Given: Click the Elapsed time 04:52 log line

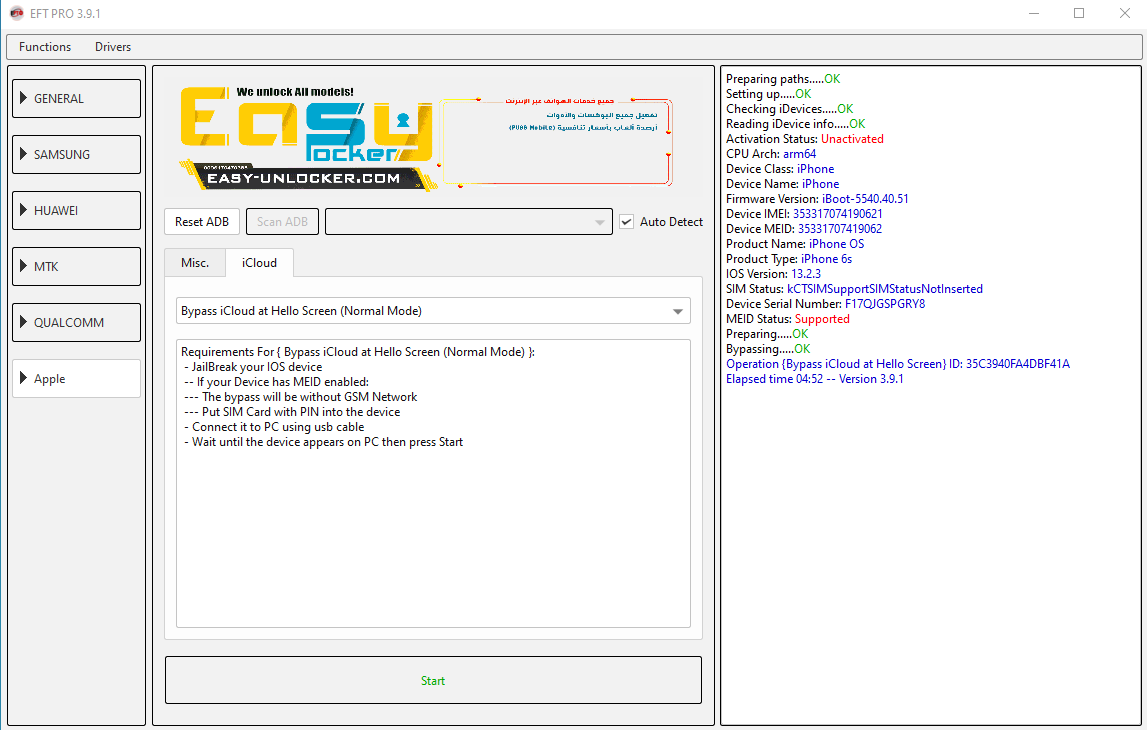Looking at the screenshot, I should coord(814,379).
